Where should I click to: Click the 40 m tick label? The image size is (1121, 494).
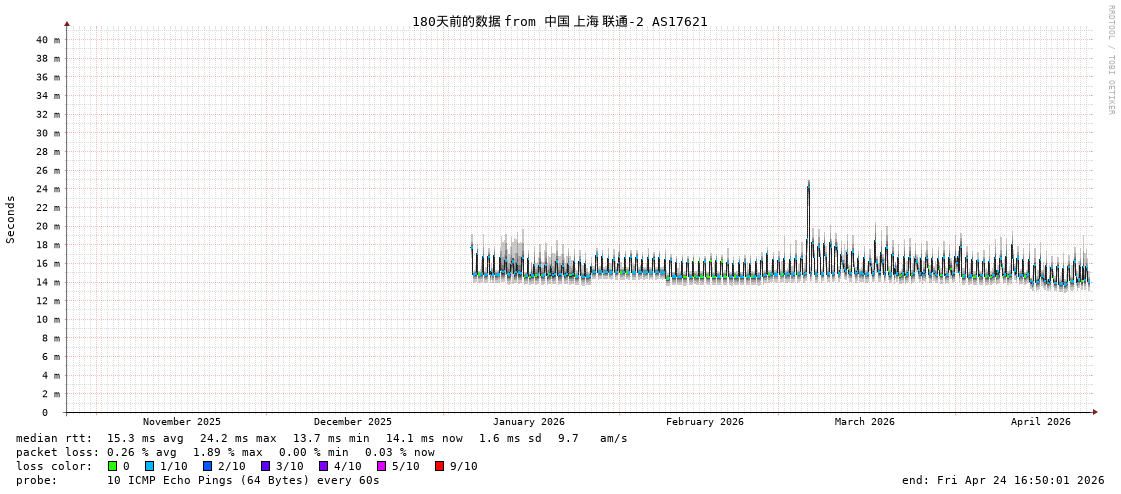(x=48, y=40)
